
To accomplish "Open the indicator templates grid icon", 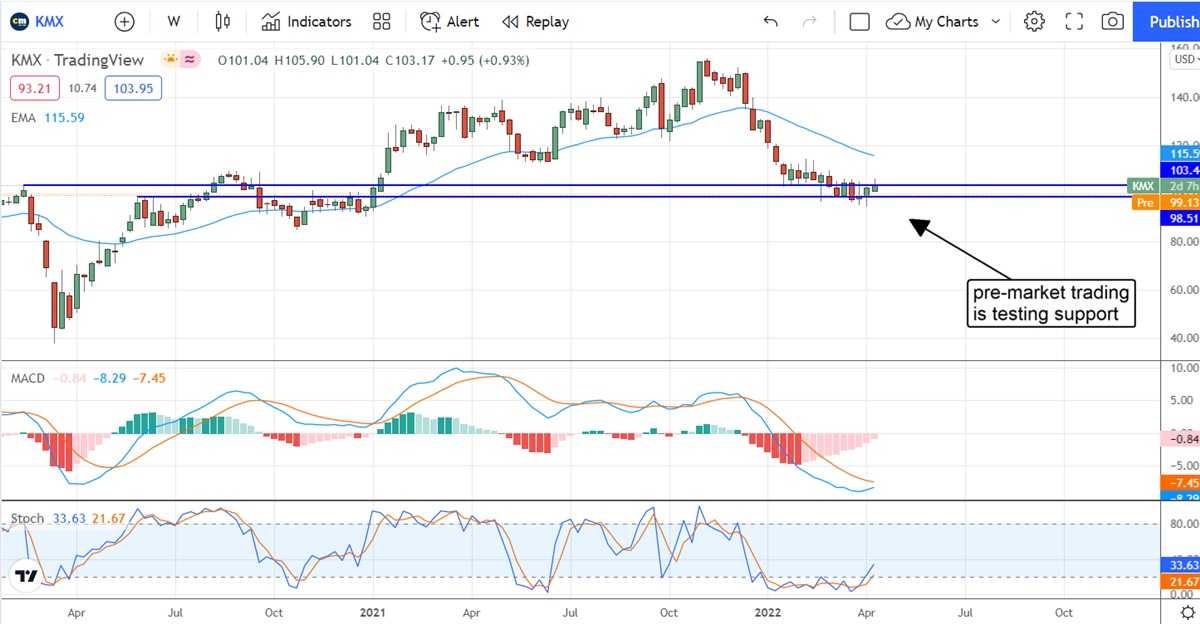I will (381, 21).
